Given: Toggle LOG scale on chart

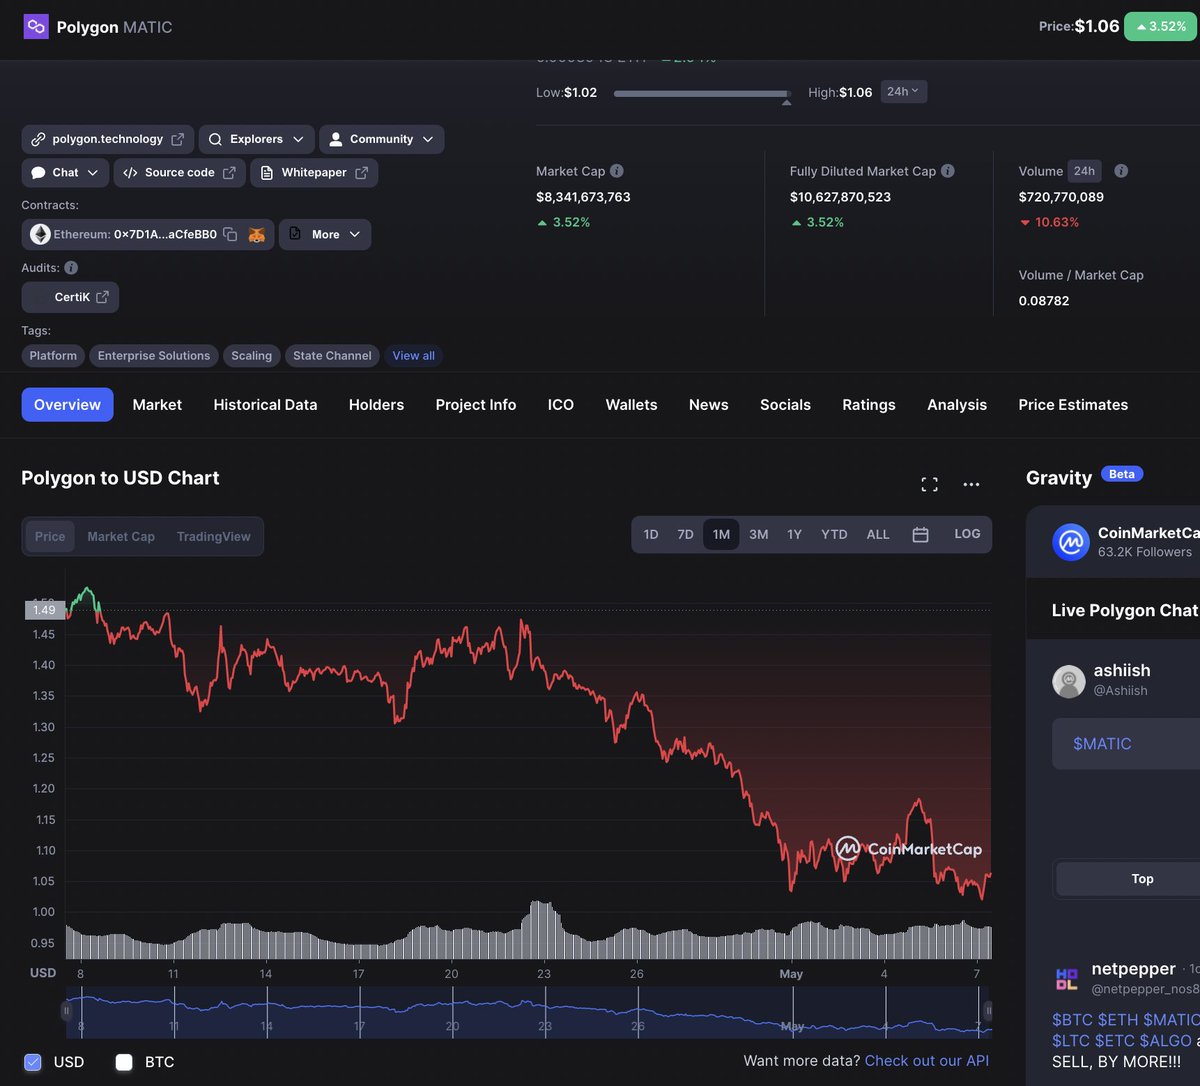Looking at the screenshot, I should 967,534.
